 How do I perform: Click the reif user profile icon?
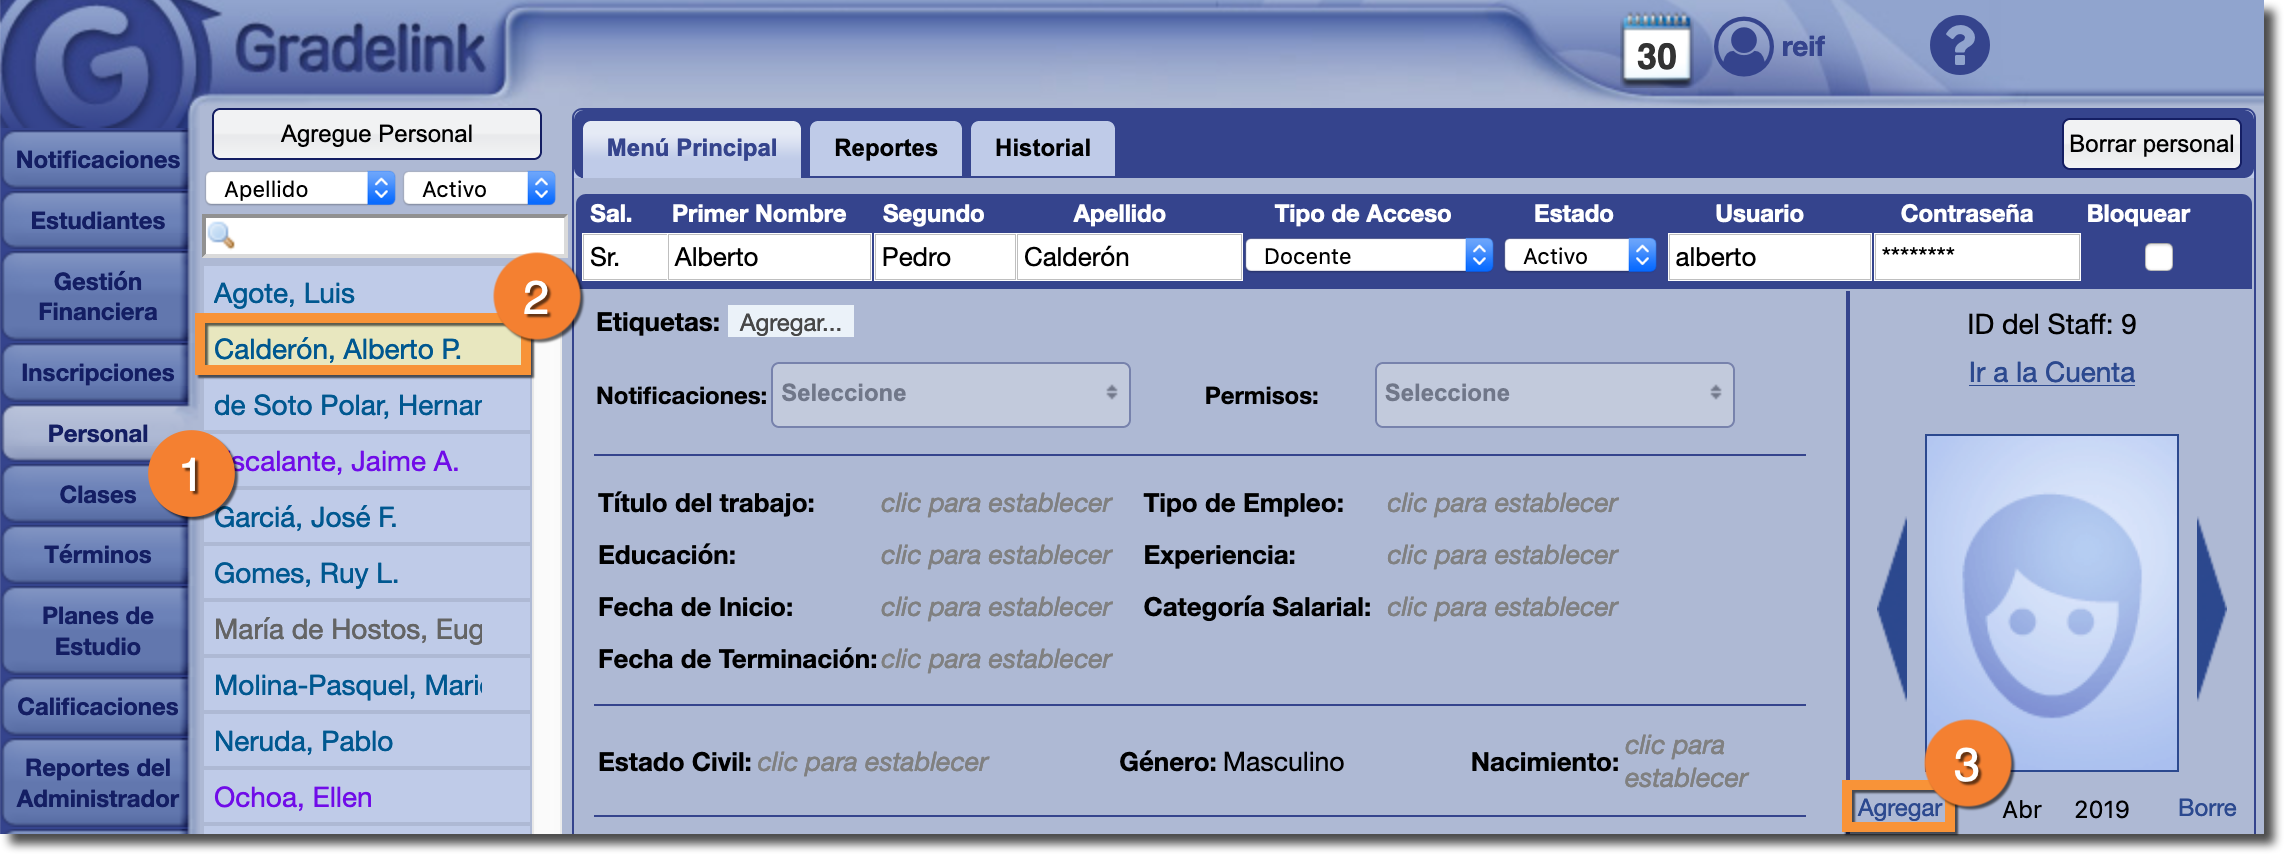tap(1743, 46)
